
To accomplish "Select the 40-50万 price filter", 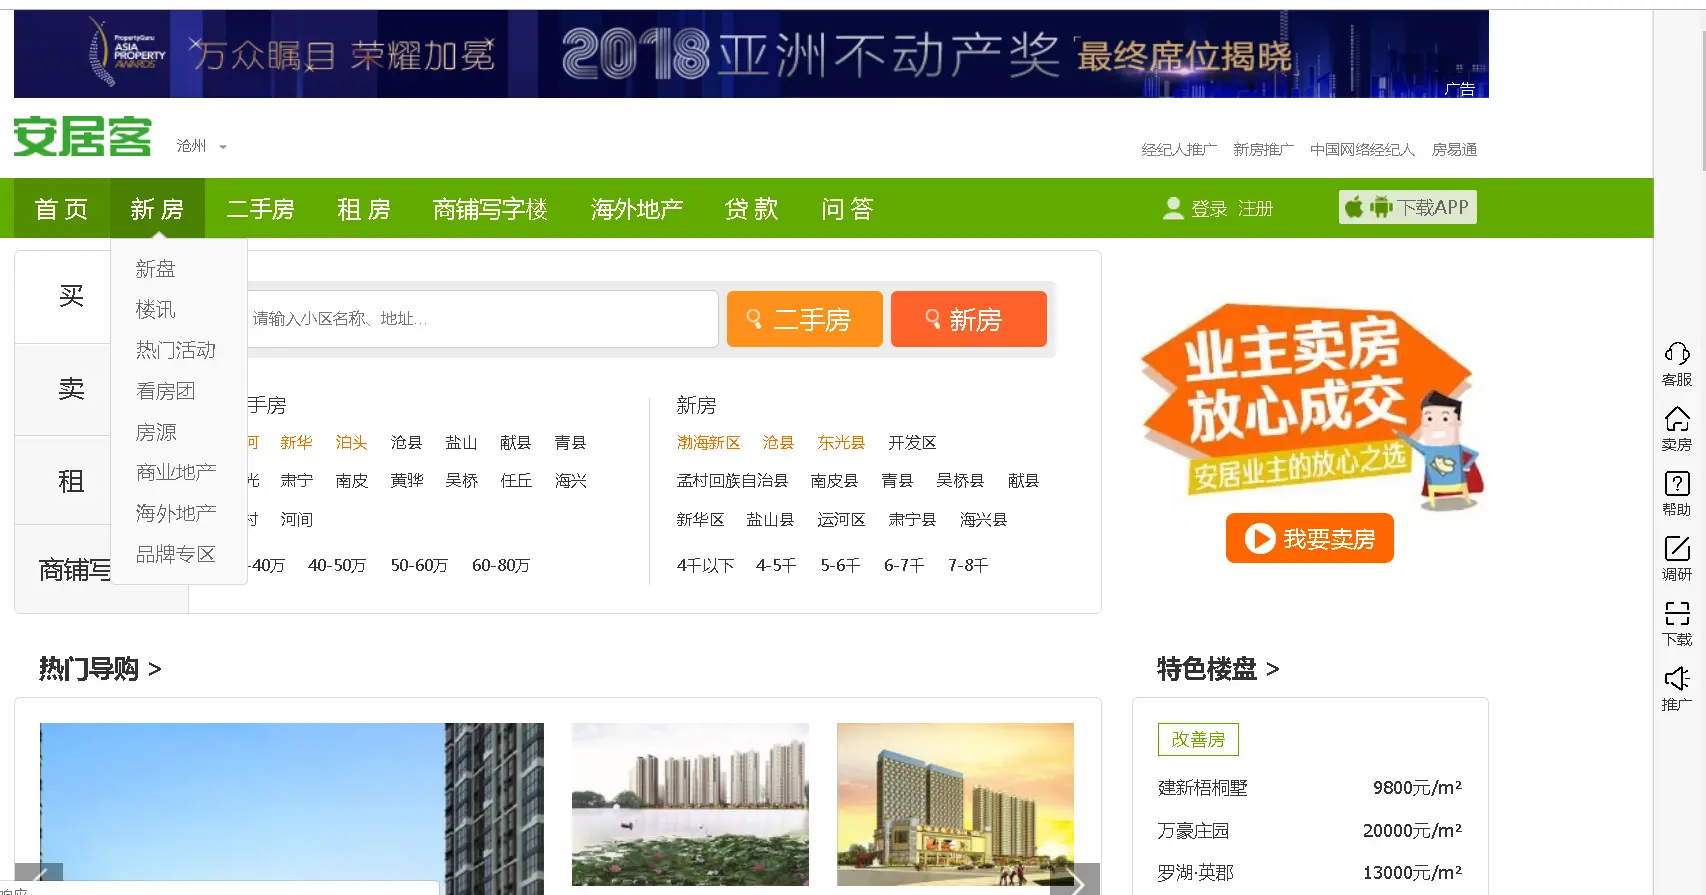I will (x=337, y=566).
